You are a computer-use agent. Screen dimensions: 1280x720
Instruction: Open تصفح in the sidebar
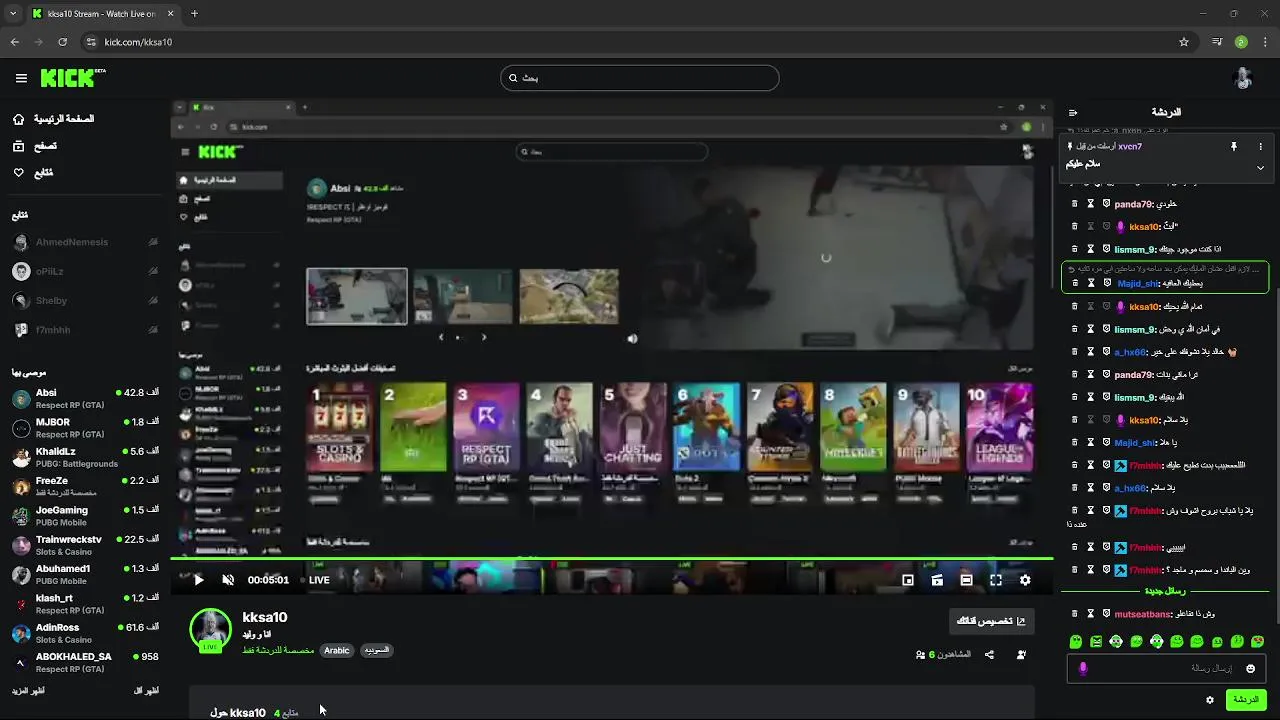click(x=45, y=146)
